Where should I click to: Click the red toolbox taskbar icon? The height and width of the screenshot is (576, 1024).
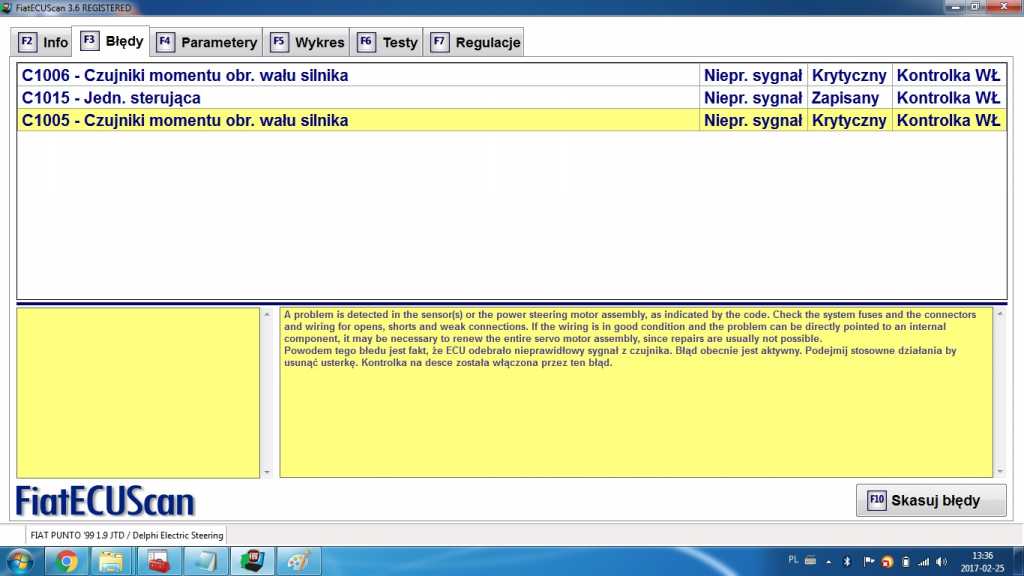[159, 561]
